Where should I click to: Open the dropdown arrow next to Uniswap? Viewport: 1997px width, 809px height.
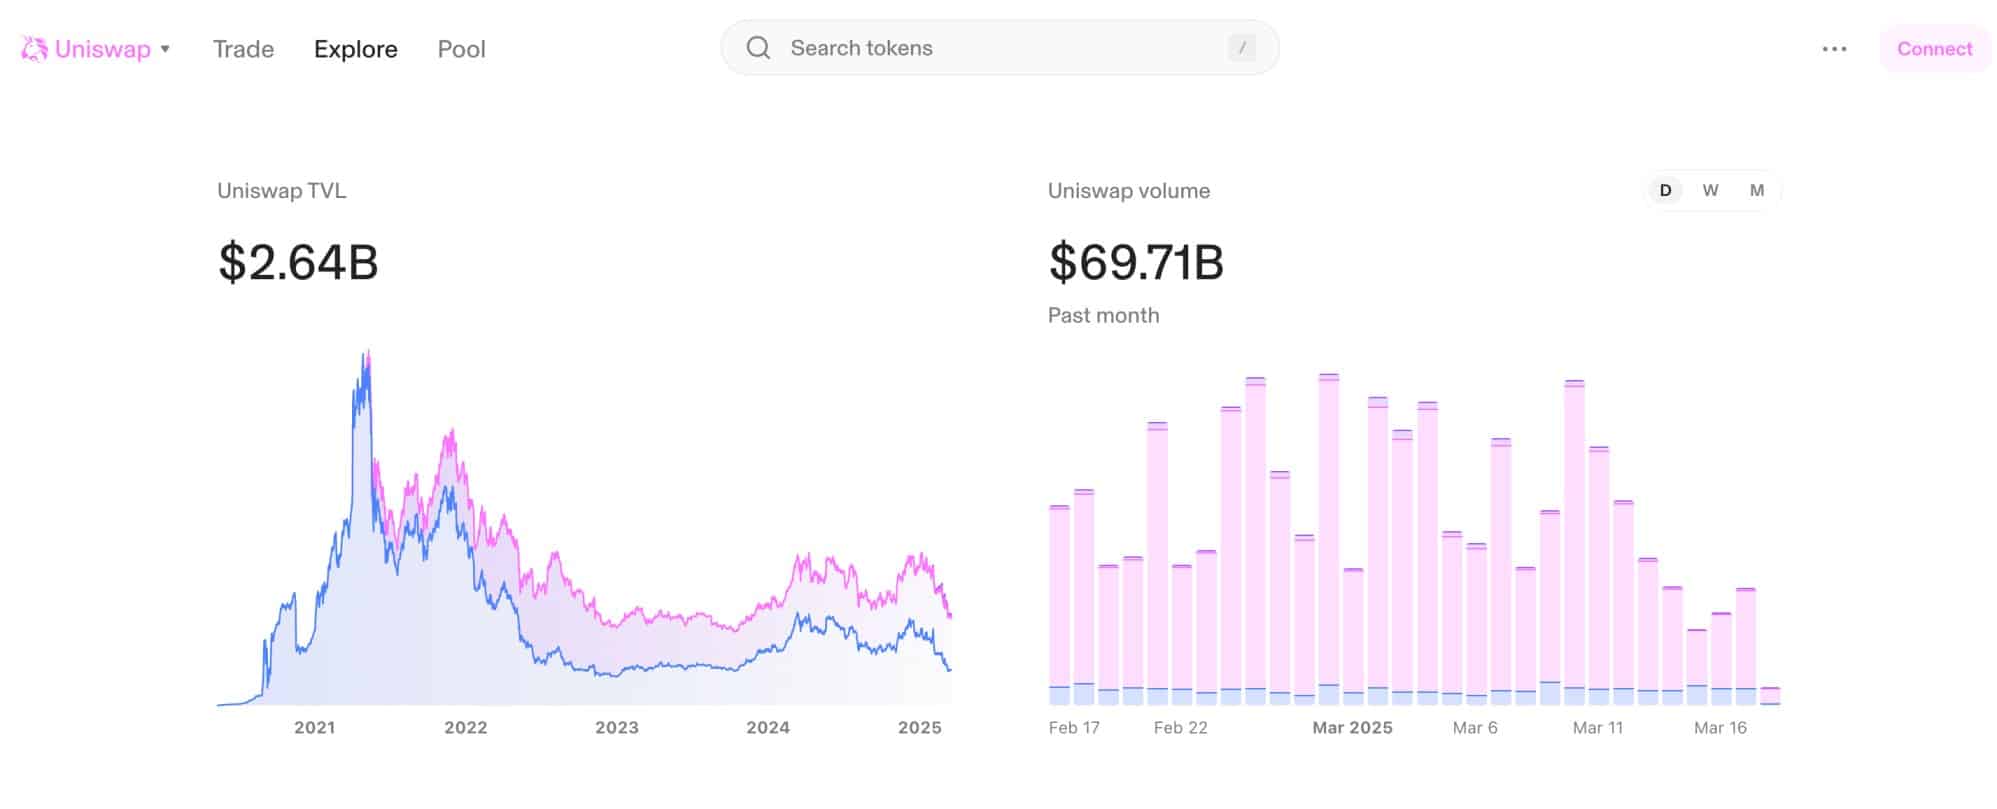166,49
